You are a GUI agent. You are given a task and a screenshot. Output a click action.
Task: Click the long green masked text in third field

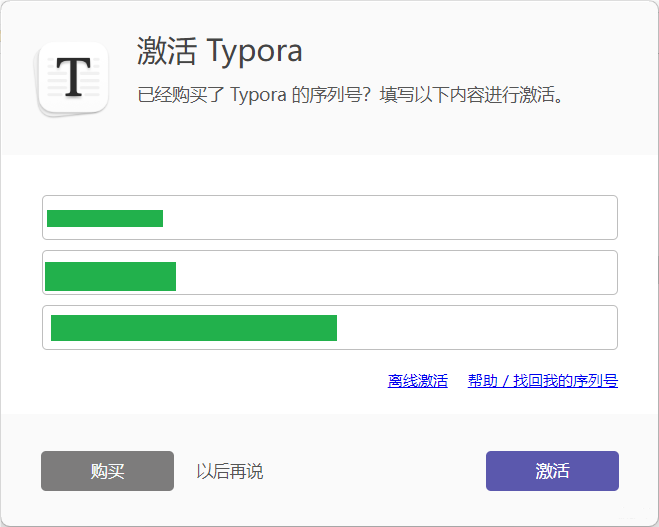[193, 328]
